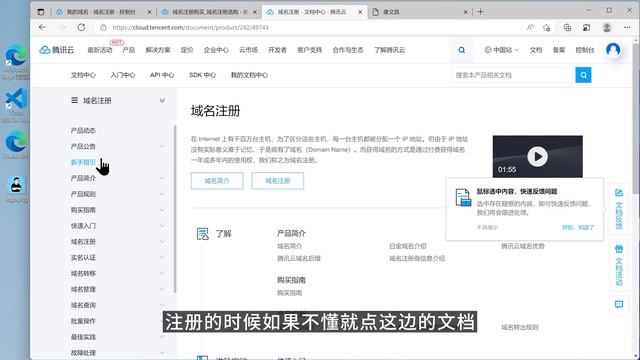
Task: Open 我的文档中心 nav tab
Action: coord(249,75)
